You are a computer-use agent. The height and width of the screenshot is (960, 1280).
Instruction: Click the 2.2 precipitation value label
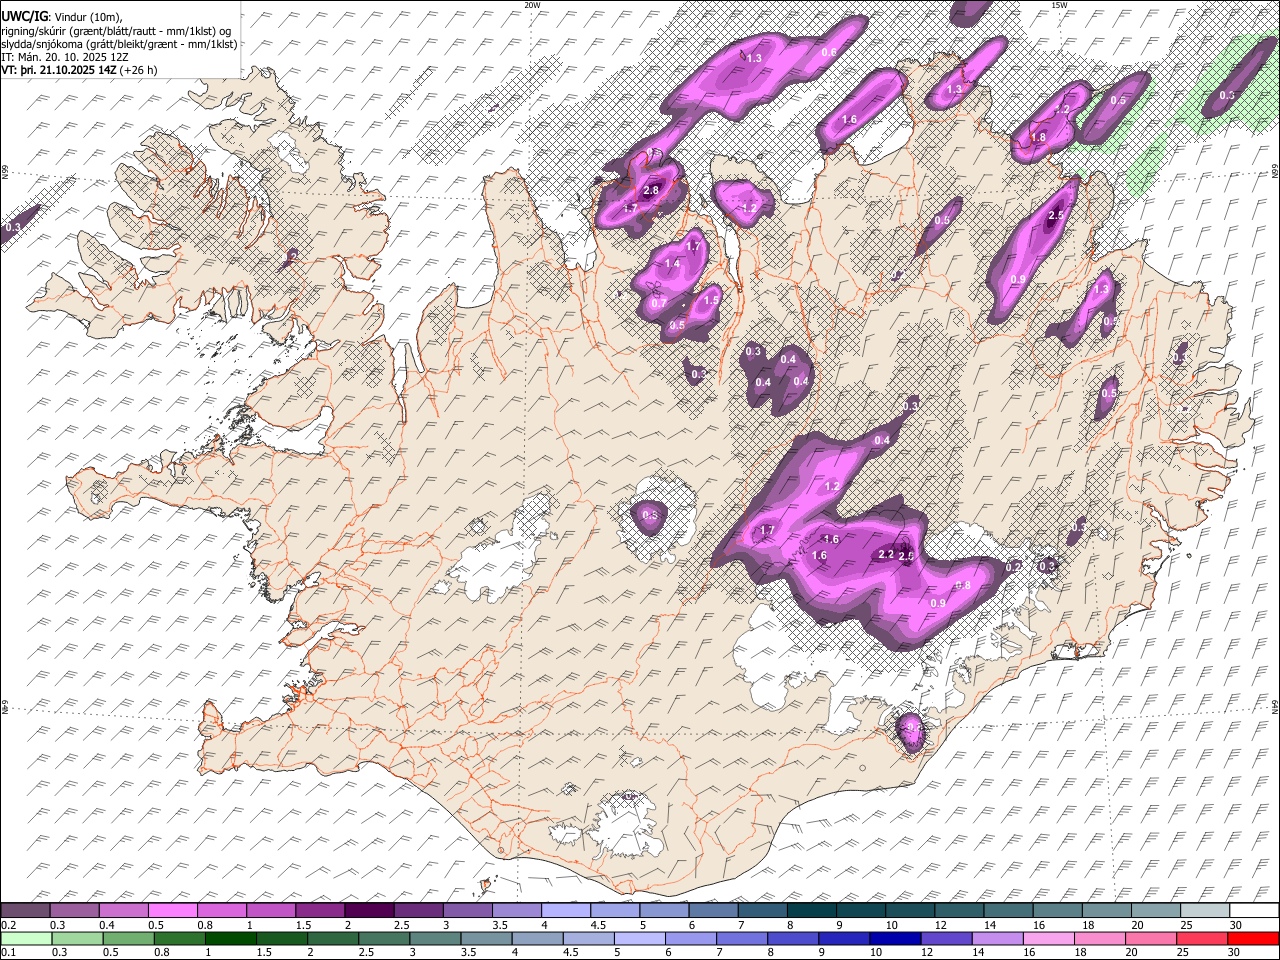[x=886, y=554]
